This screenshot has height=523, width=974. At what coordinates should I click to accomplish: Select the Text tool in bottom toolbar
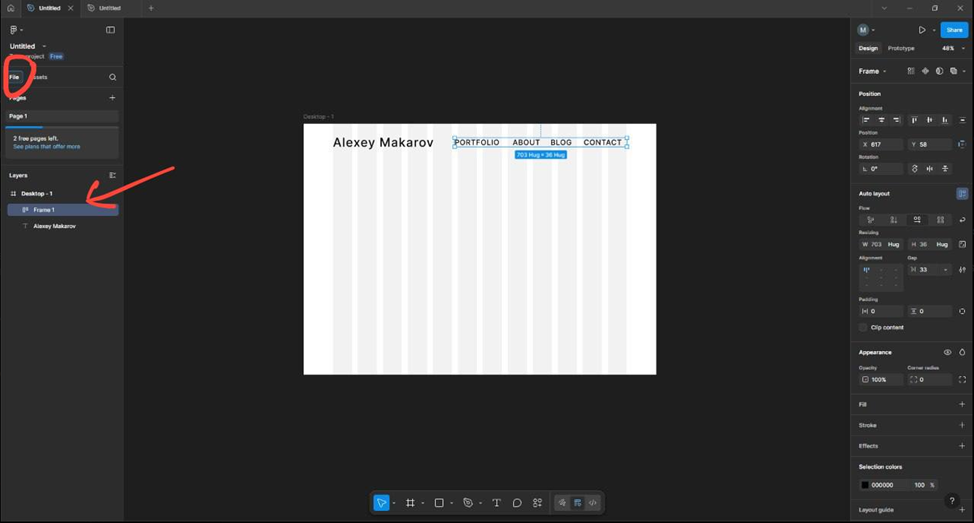tap(496, 503)
